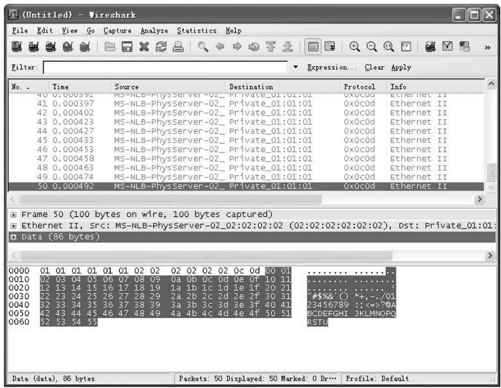Viewport: 501px width, 388px height.
Task: Zoom out toolbar icon
Action: [372, 47]
